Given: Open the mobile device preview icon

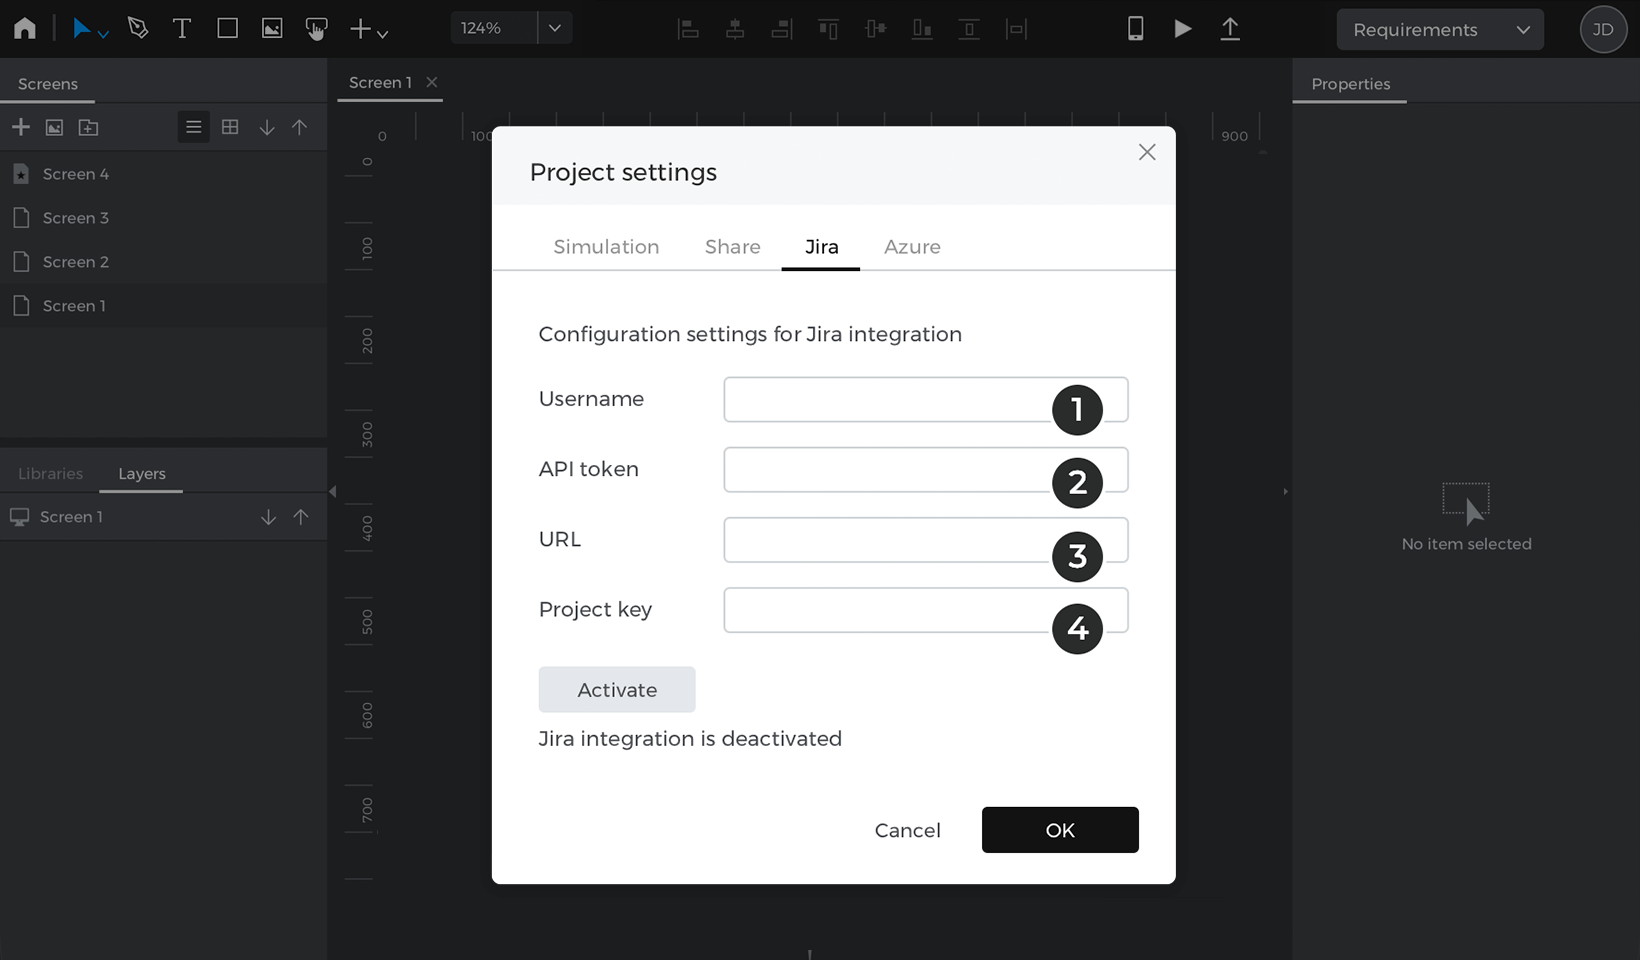Looking at the screenshot, I should tap(1136, 29).
